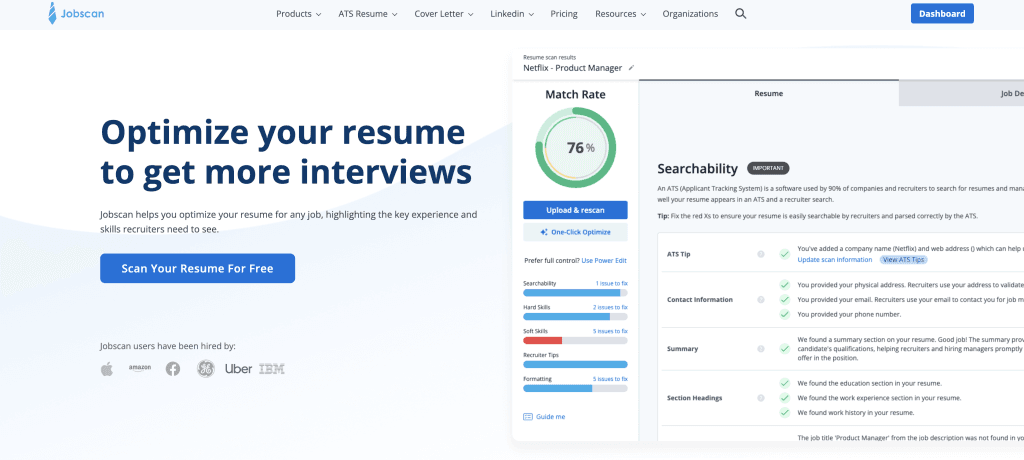Click the help icon next to ATS Tip
1024x460 pixels.
tap(761, 254)
